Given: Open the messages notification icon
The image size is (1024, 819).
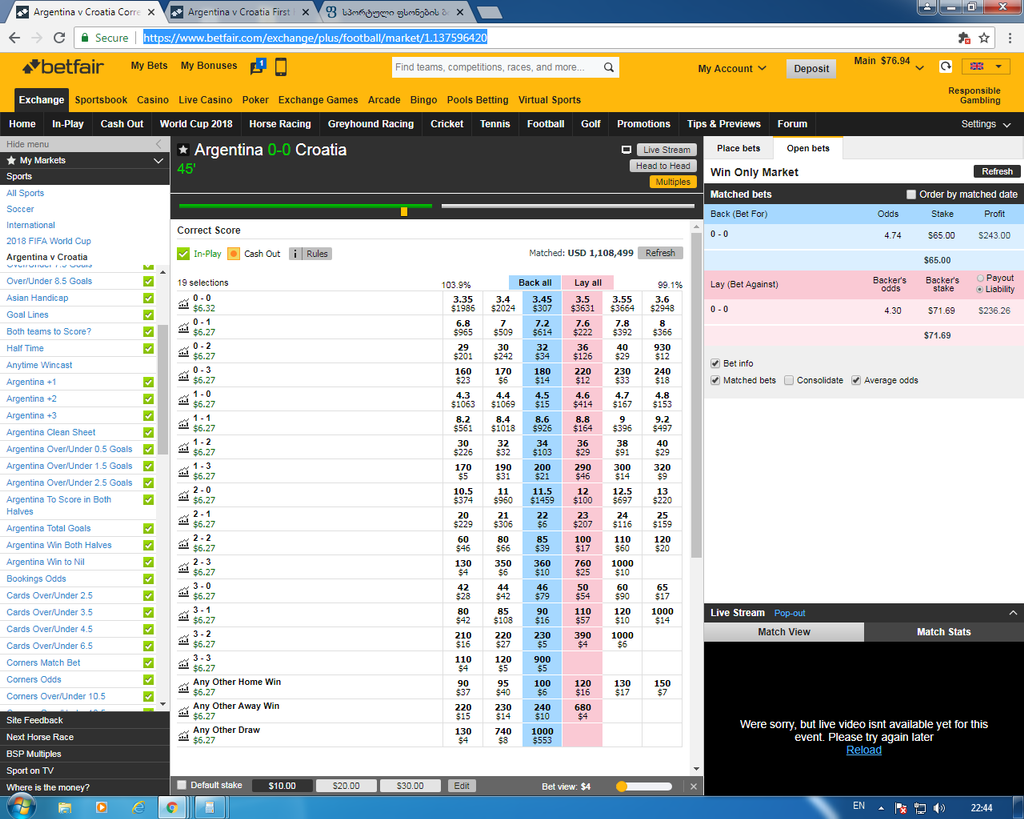Looking at the screenshot, I should [x=257, y=66].
